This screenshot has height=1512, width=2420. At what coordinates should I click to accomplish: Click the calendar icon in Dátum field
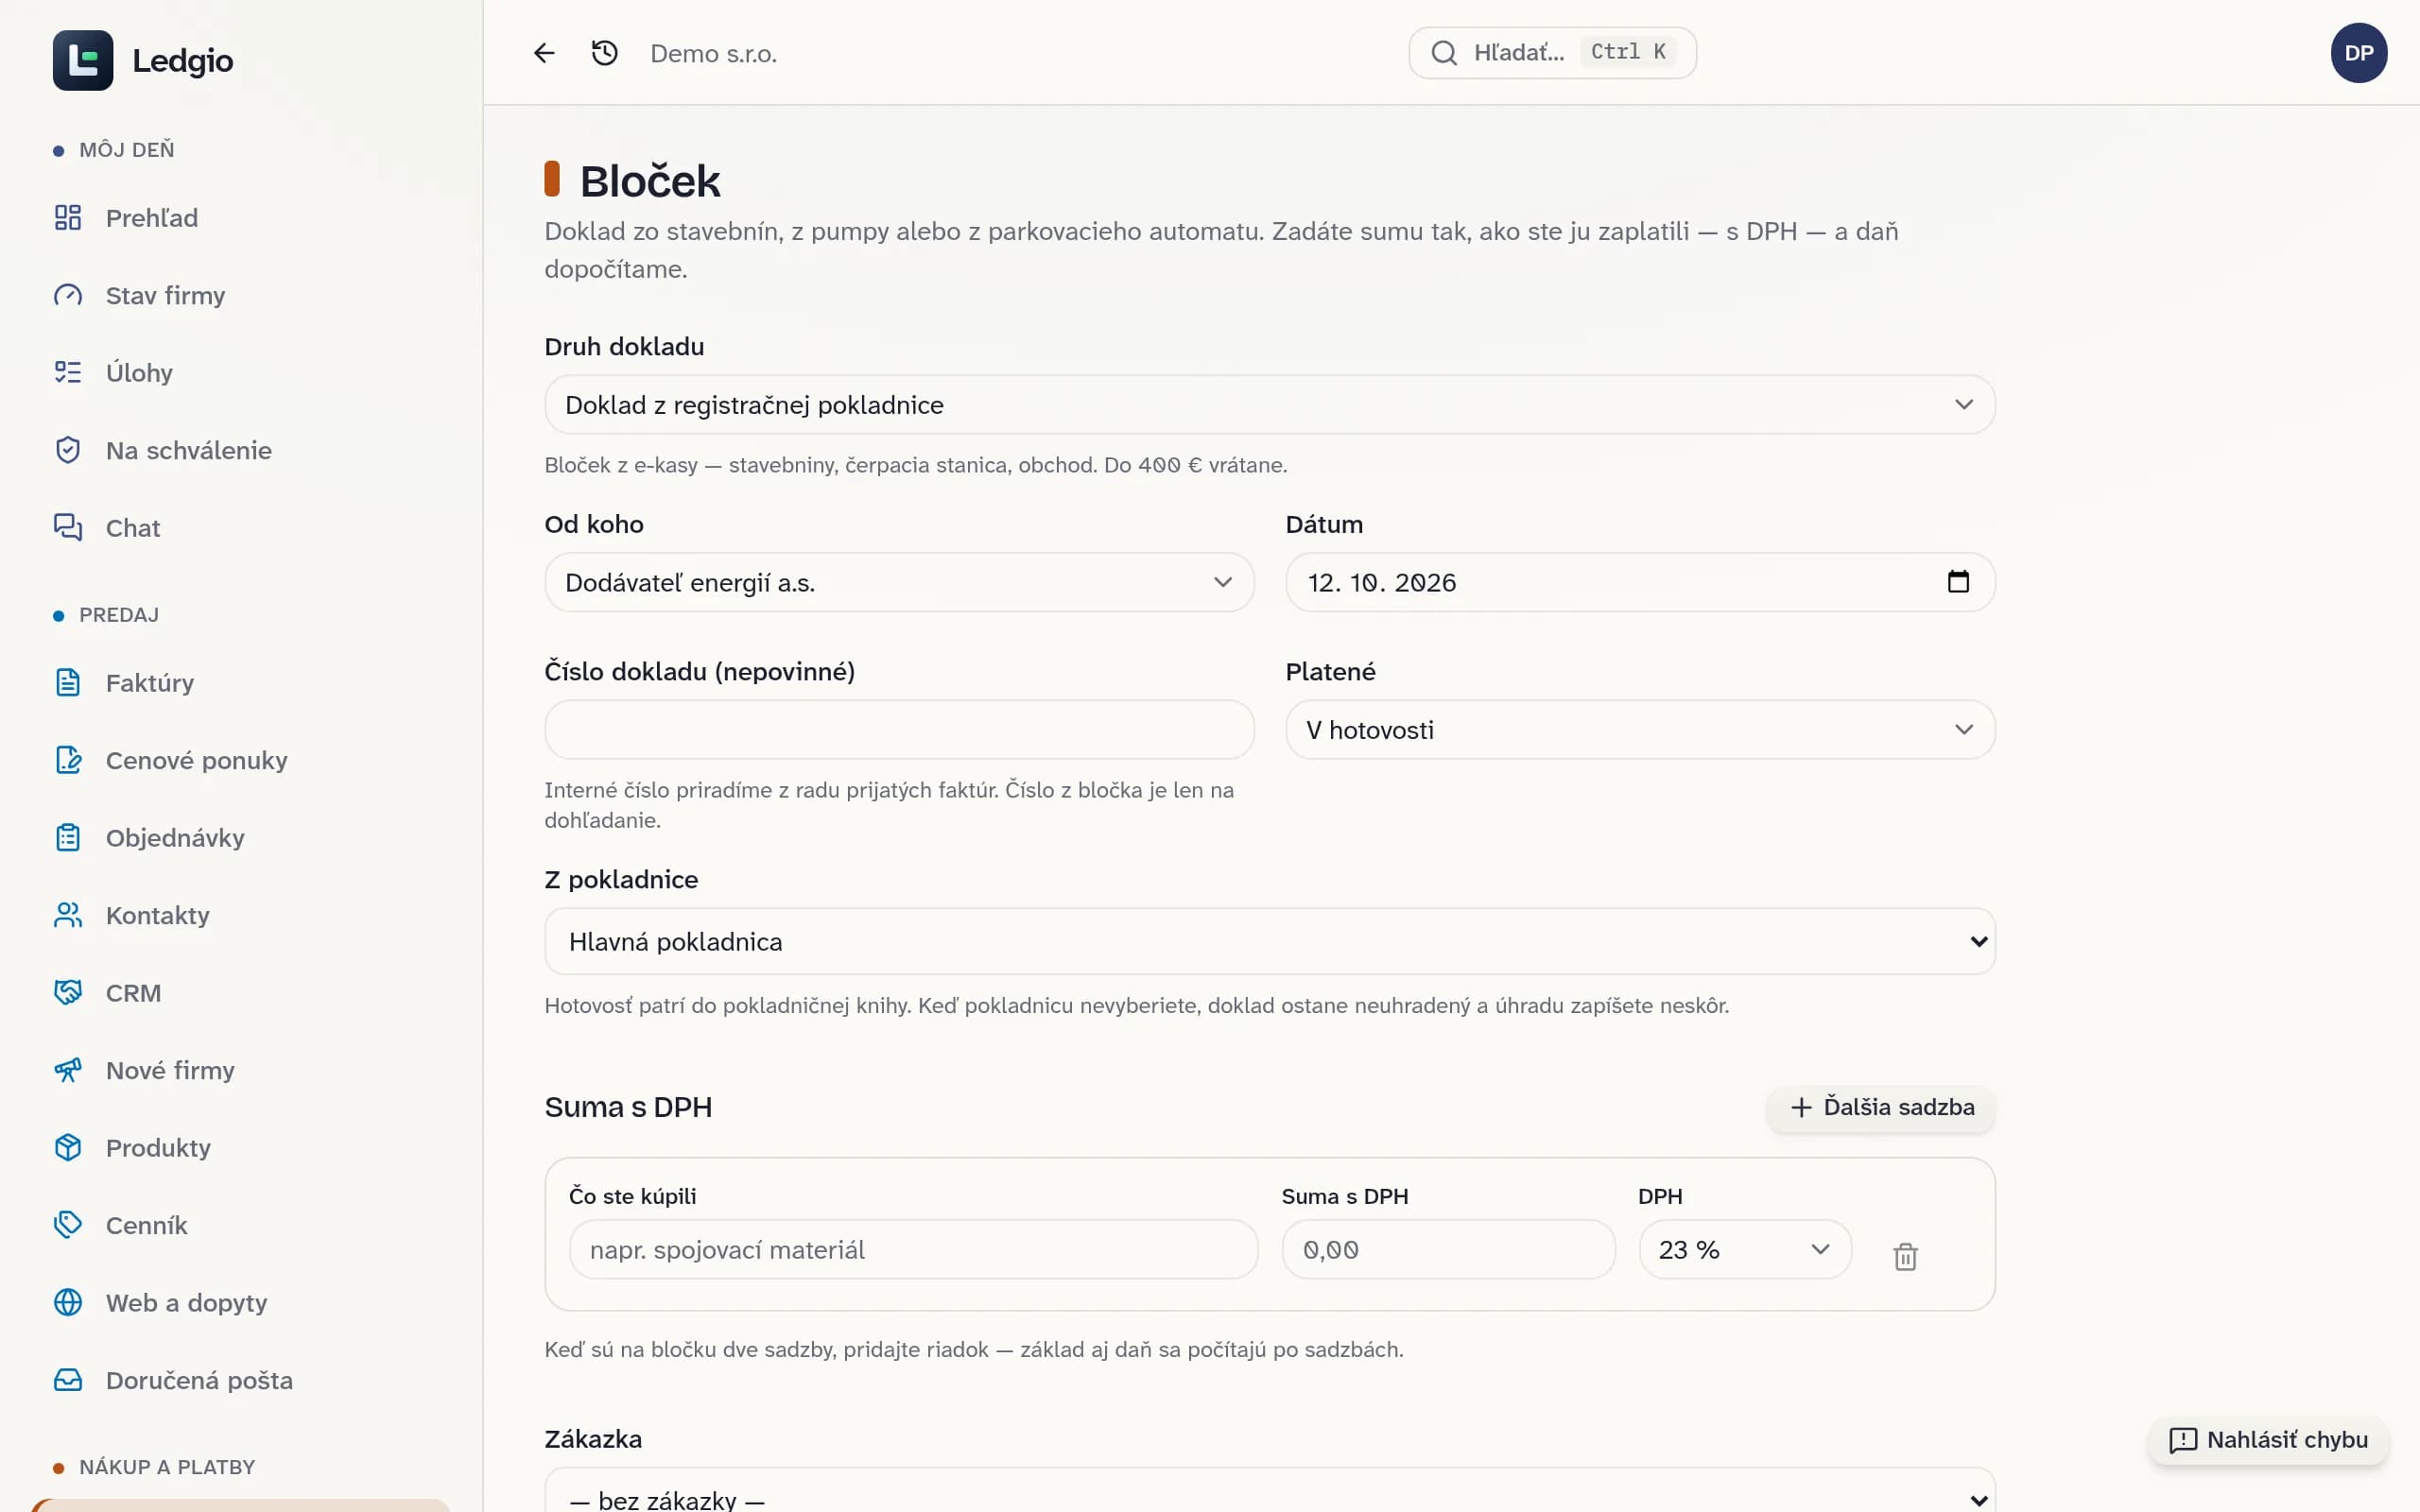(1958, 582)
